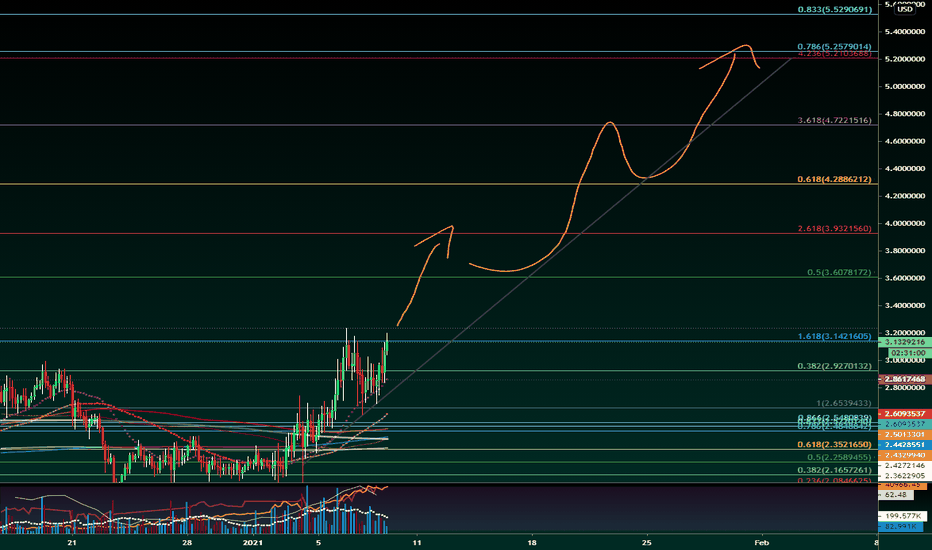Select the 1(2.6539433) Fibonacci level label
932x550 pixels.
(x=843, y=403)
